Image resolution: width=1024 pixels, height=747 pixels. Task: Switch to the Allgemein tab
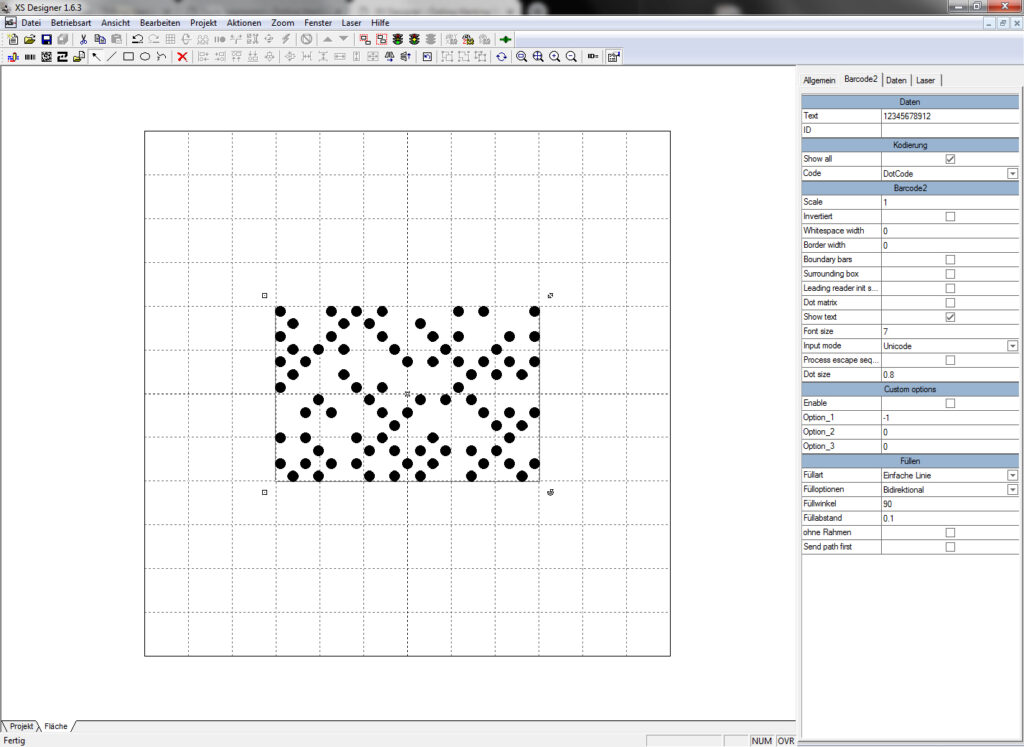pos(819,80)
